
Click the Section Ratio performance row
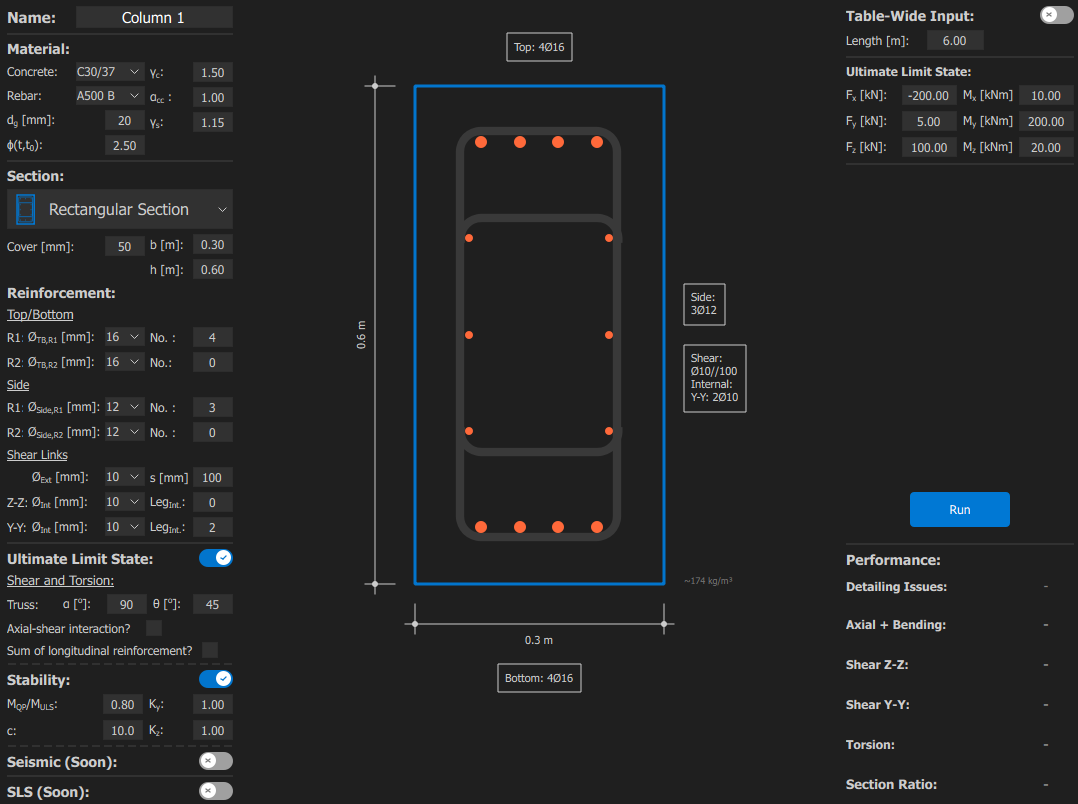(x=959, y=785)
